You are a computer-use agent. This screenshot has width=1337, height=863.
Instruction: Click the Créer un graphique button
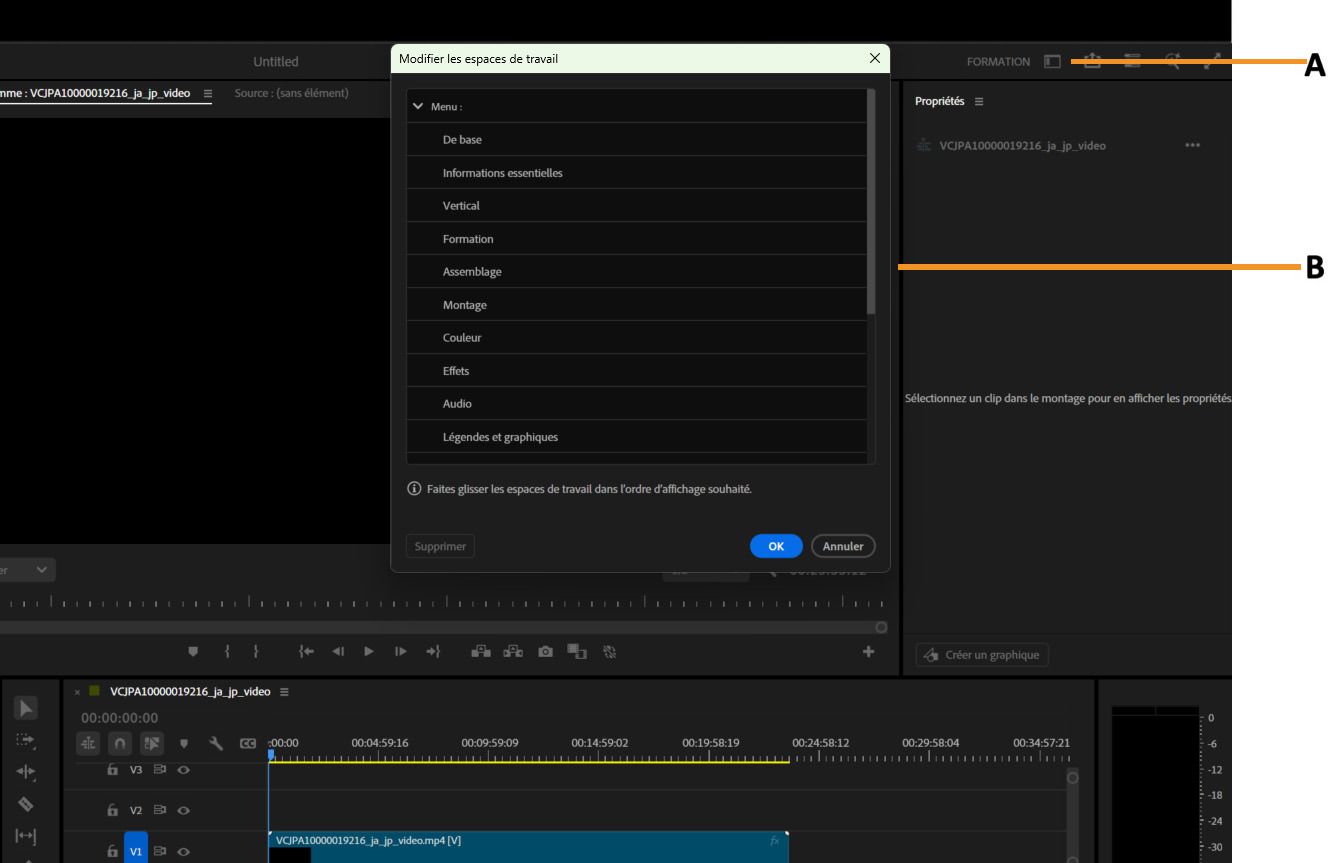point(982,655)
